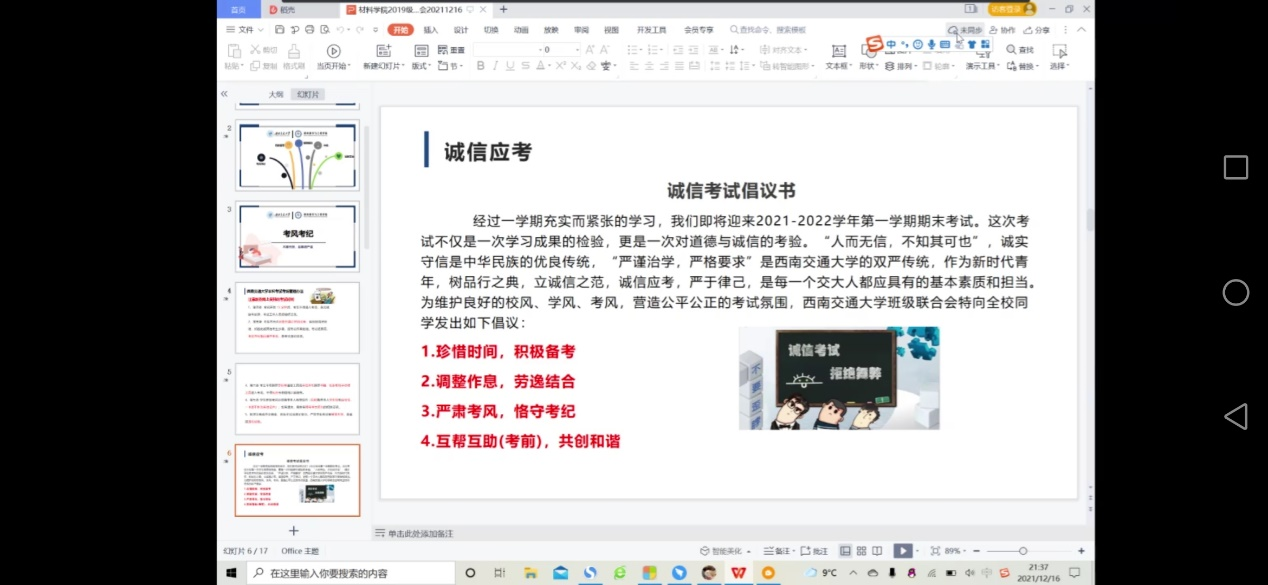
Task: Open the 插入 ribbon tab
Action: (x=430, y=30)
